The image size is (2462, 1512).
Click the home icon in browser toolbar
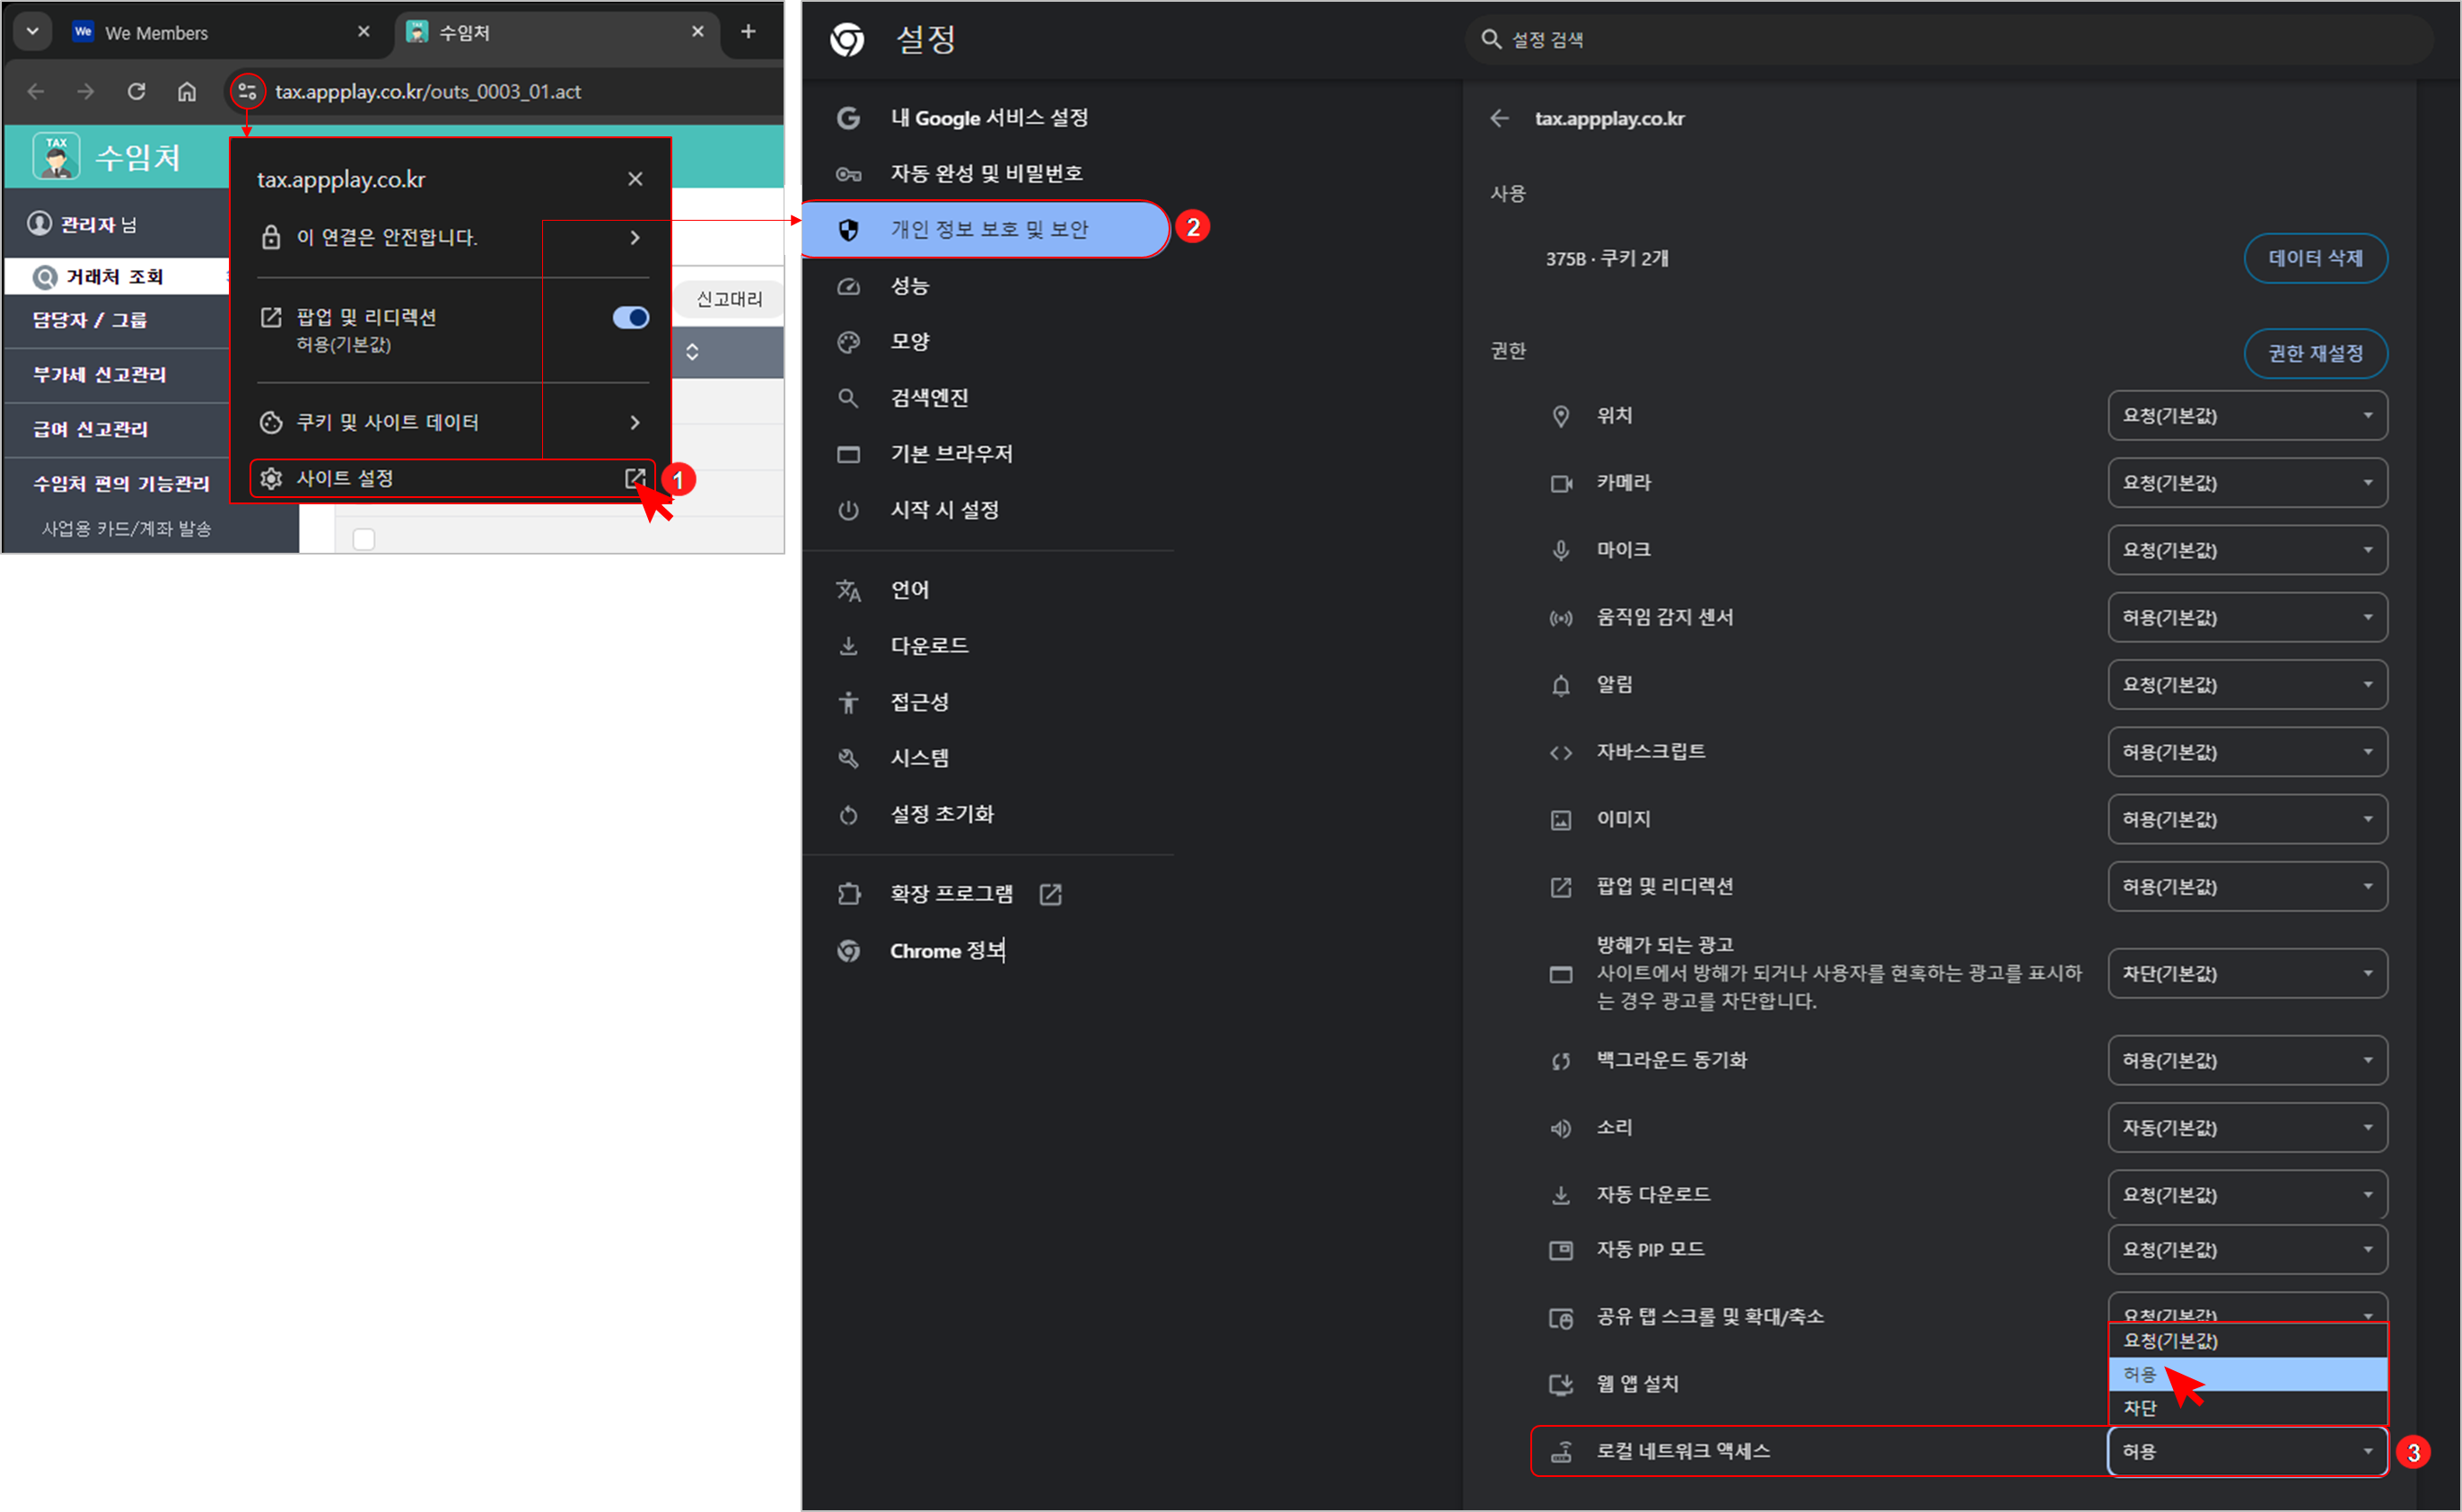click(x=187, y=92)
